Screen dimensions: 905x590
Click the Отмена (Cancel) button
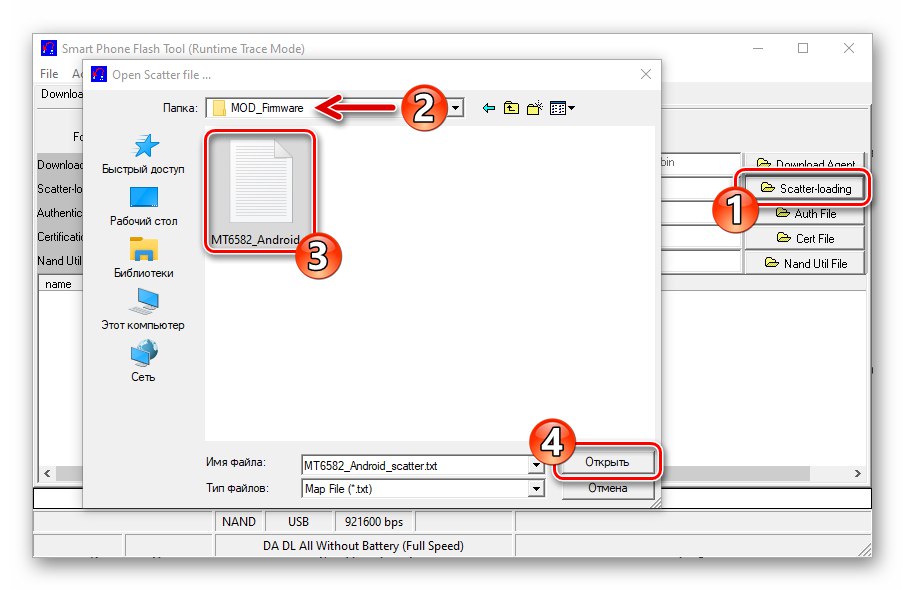click(607, 488)
